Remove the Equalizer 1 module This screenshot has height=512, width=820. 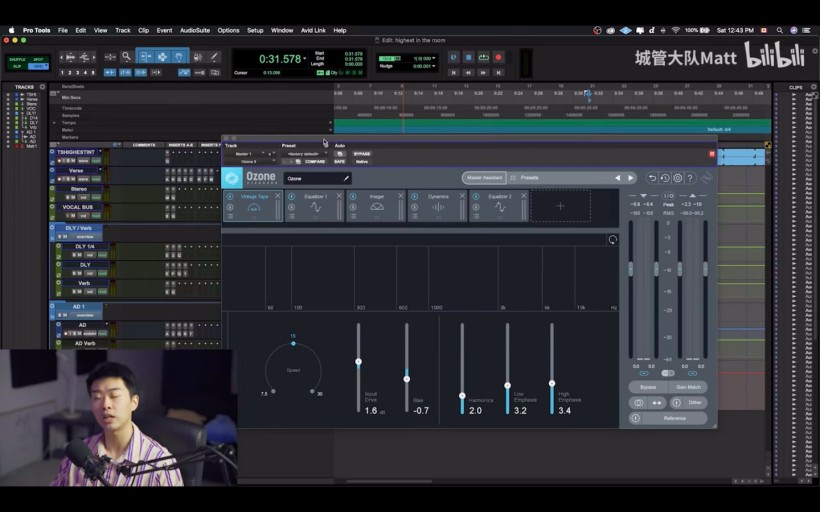339,196
